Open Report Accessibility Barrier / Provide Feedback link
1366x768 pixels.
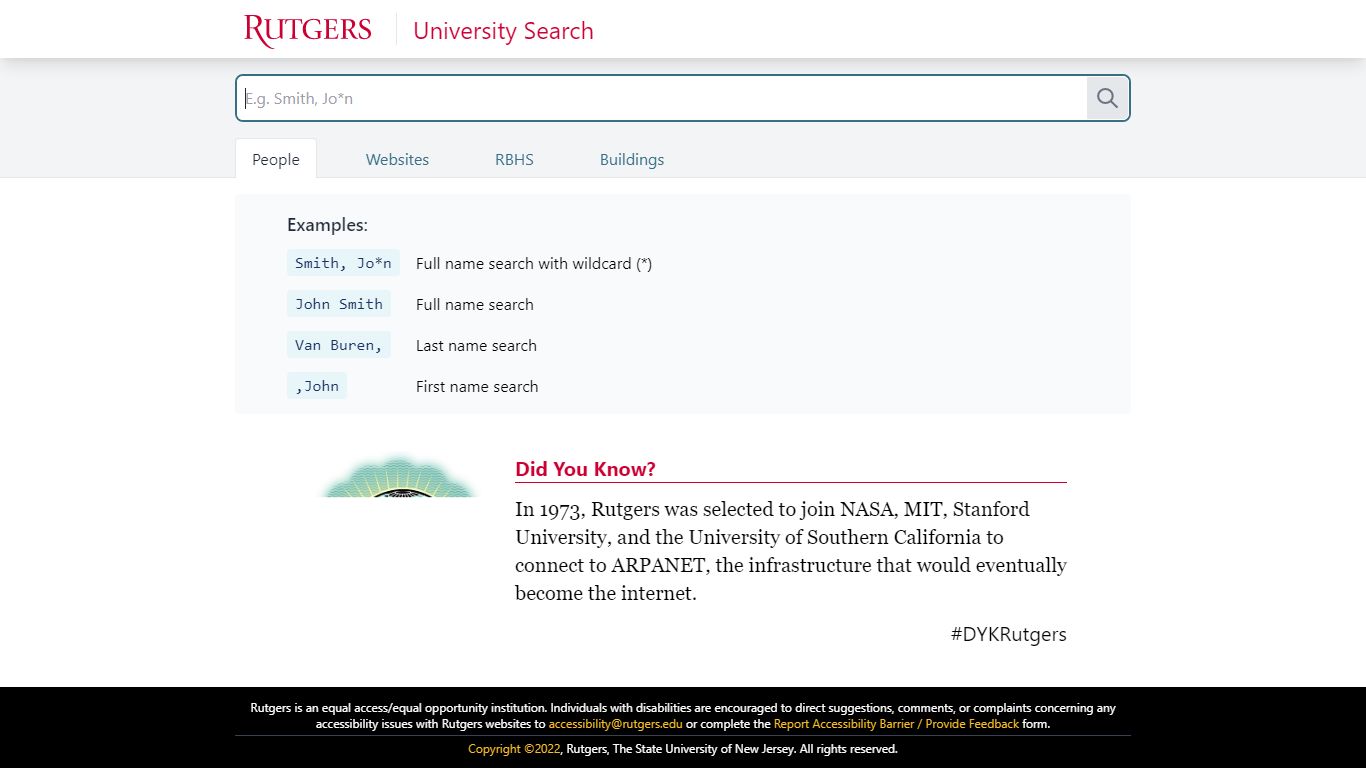pyautogui.click(x=896, y=724)
